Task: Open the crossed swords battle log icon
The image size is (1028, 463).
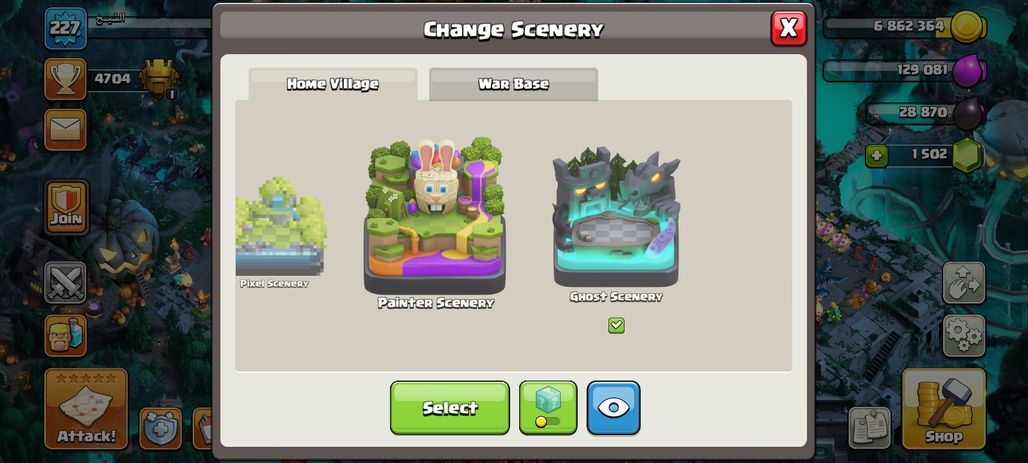Action: pyautogui.click(x=66, y=283)
